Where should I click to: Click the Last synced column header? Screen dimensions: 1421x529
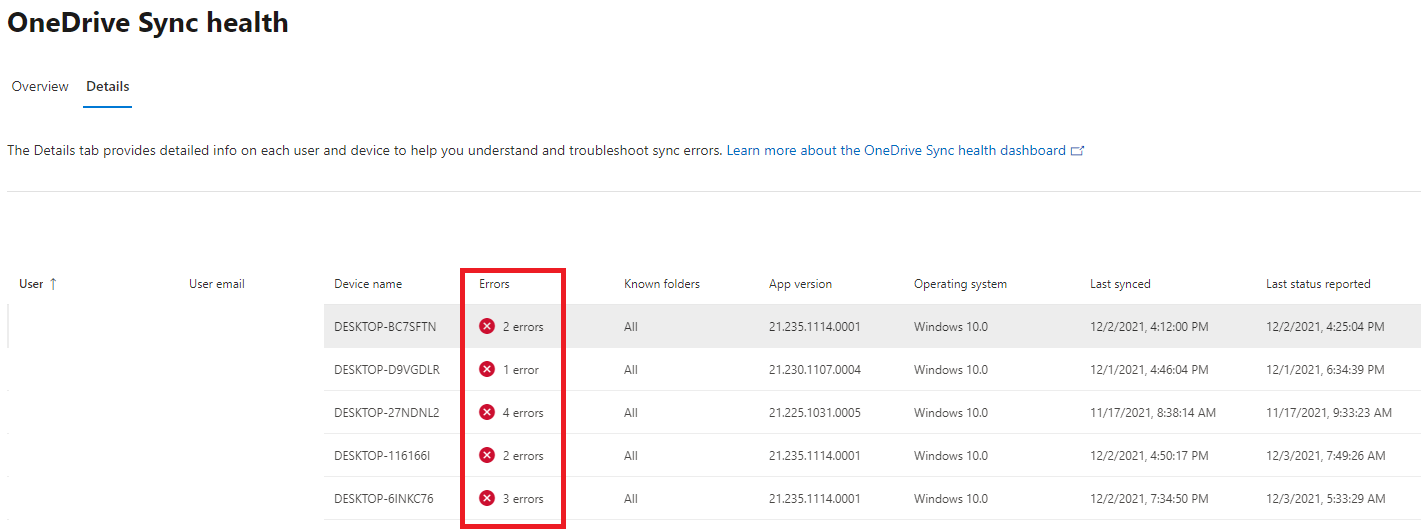[1120, 284]
